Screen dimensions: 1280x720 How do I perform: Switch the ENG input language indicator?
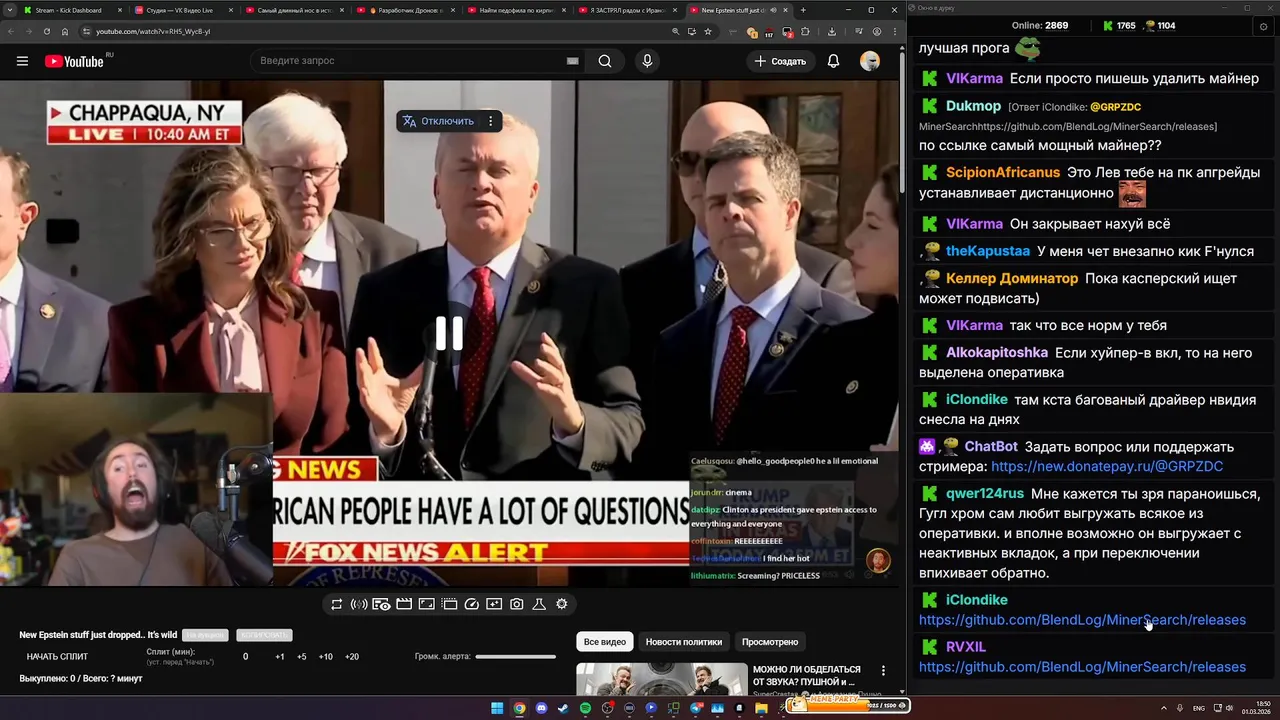(x=1199, y=708)
